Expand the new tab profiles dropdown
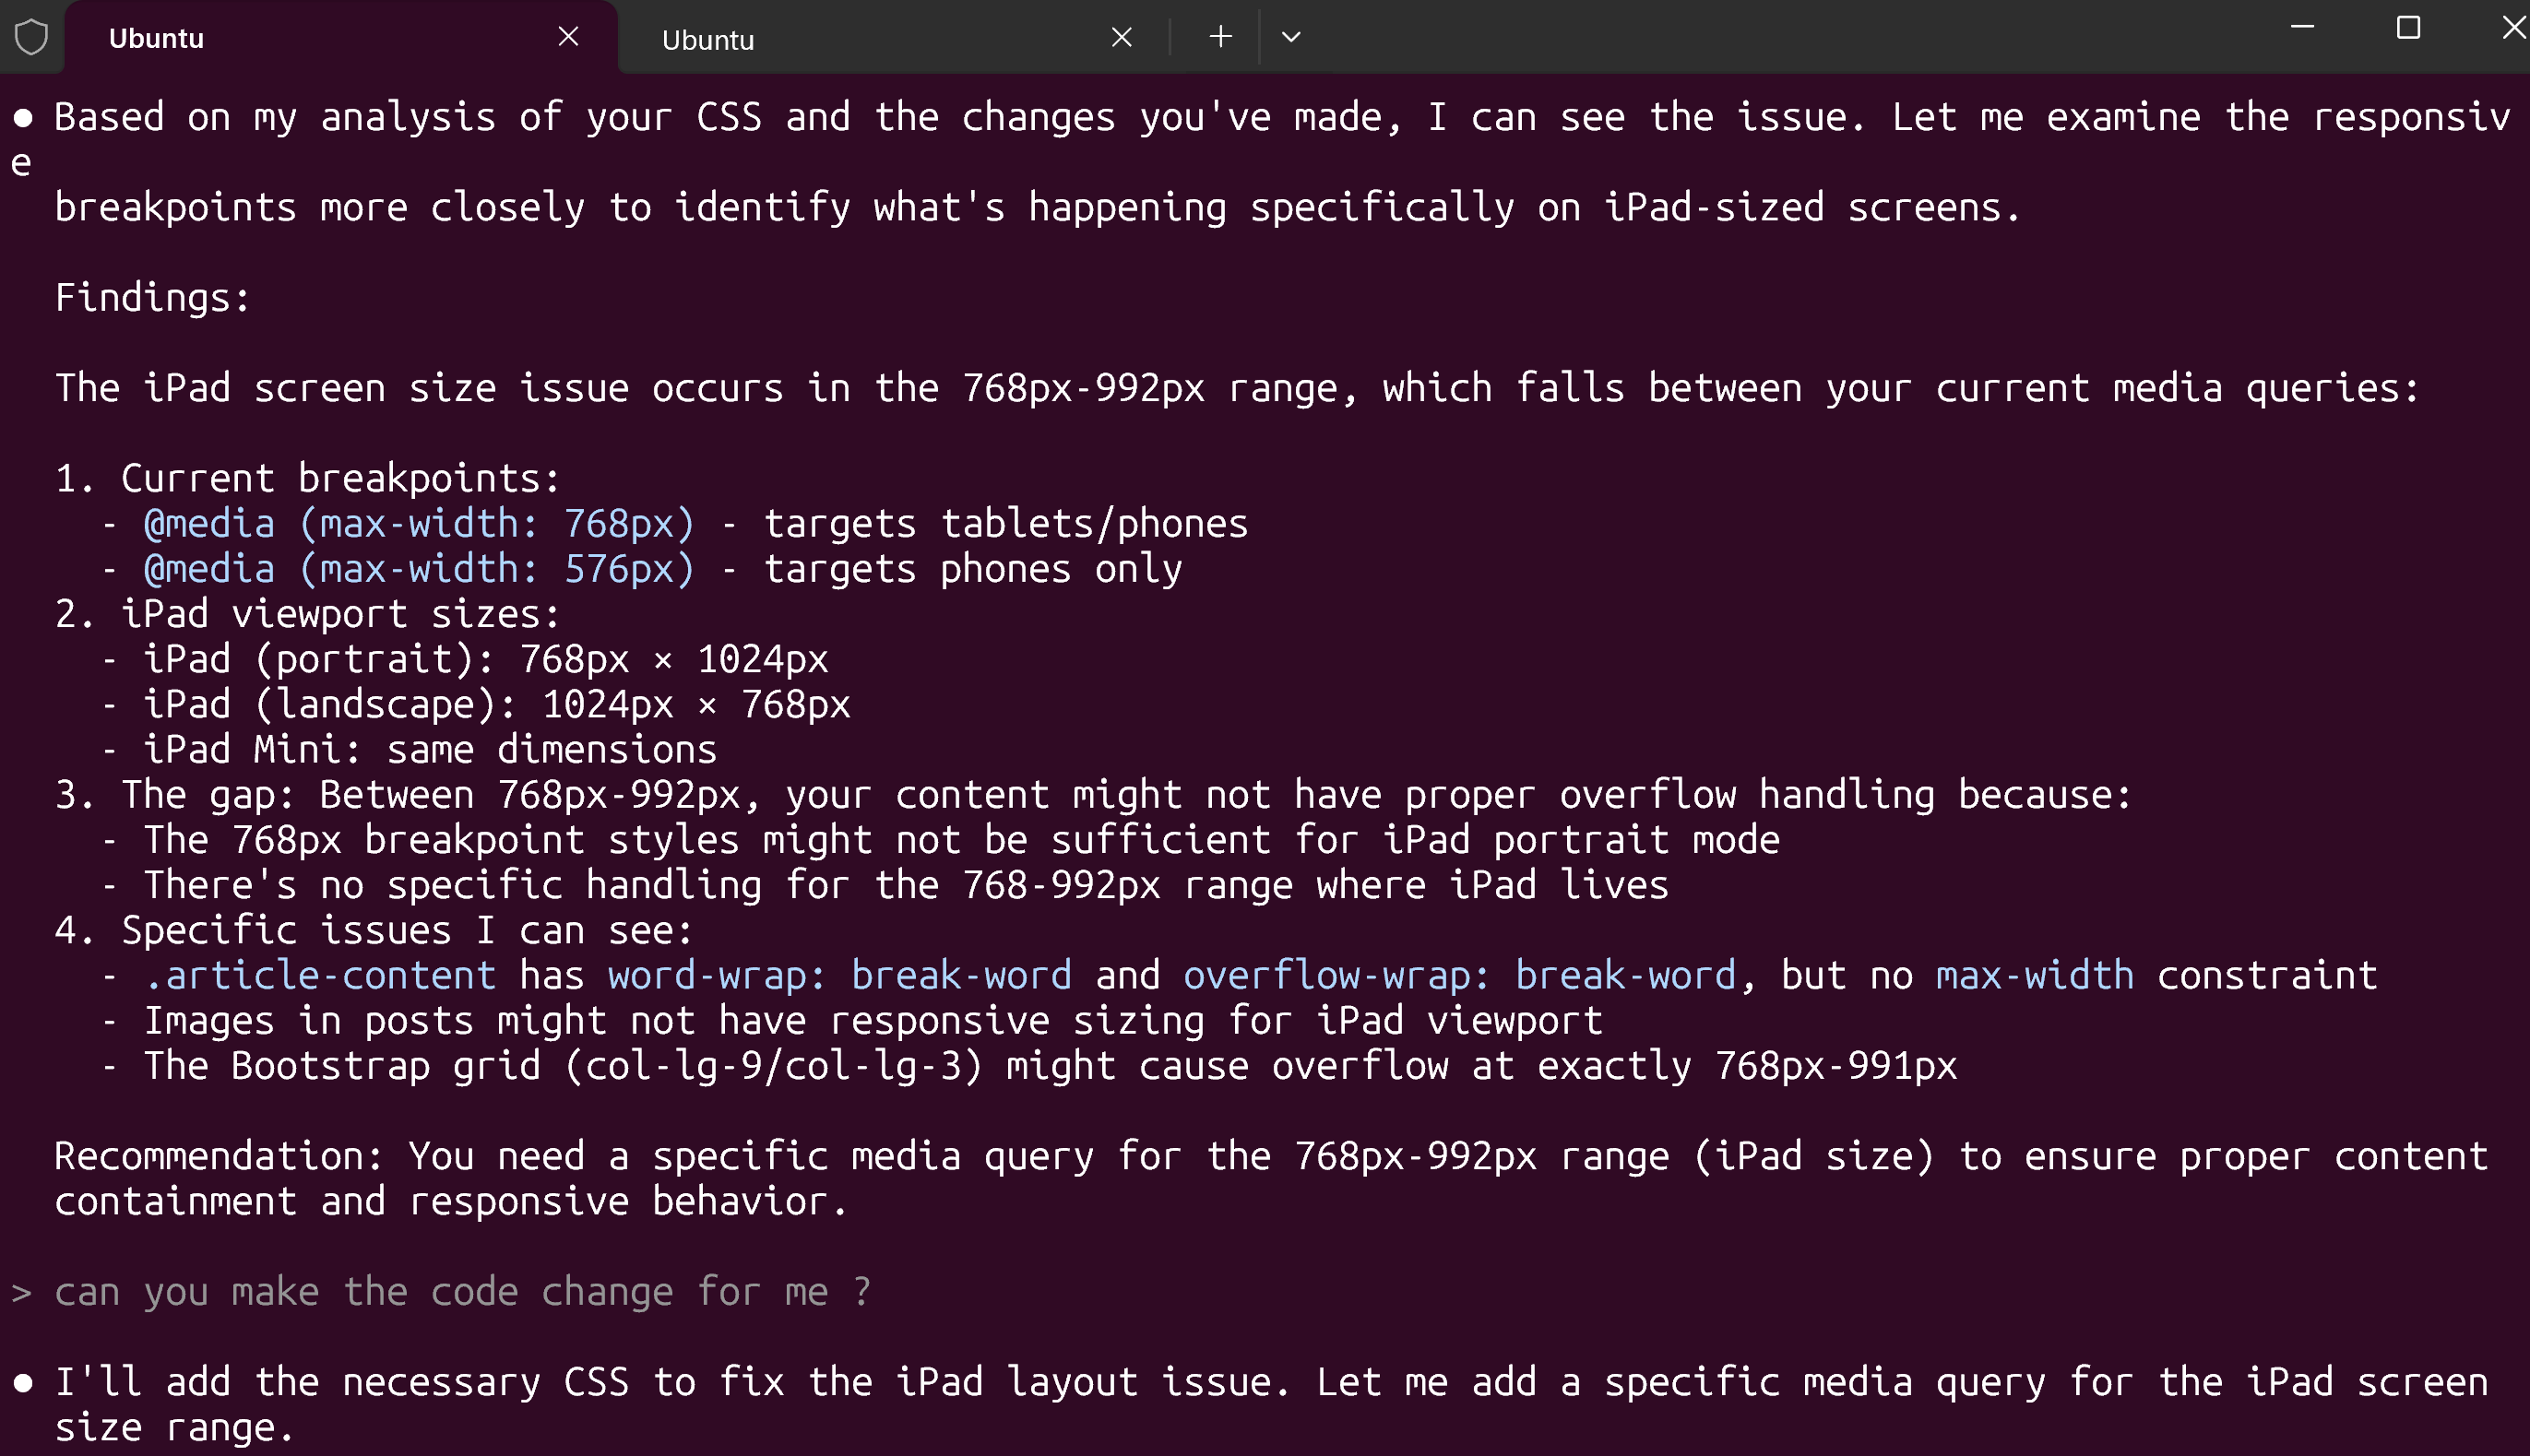2530x1456 pixels. (x=1291, y=37)
